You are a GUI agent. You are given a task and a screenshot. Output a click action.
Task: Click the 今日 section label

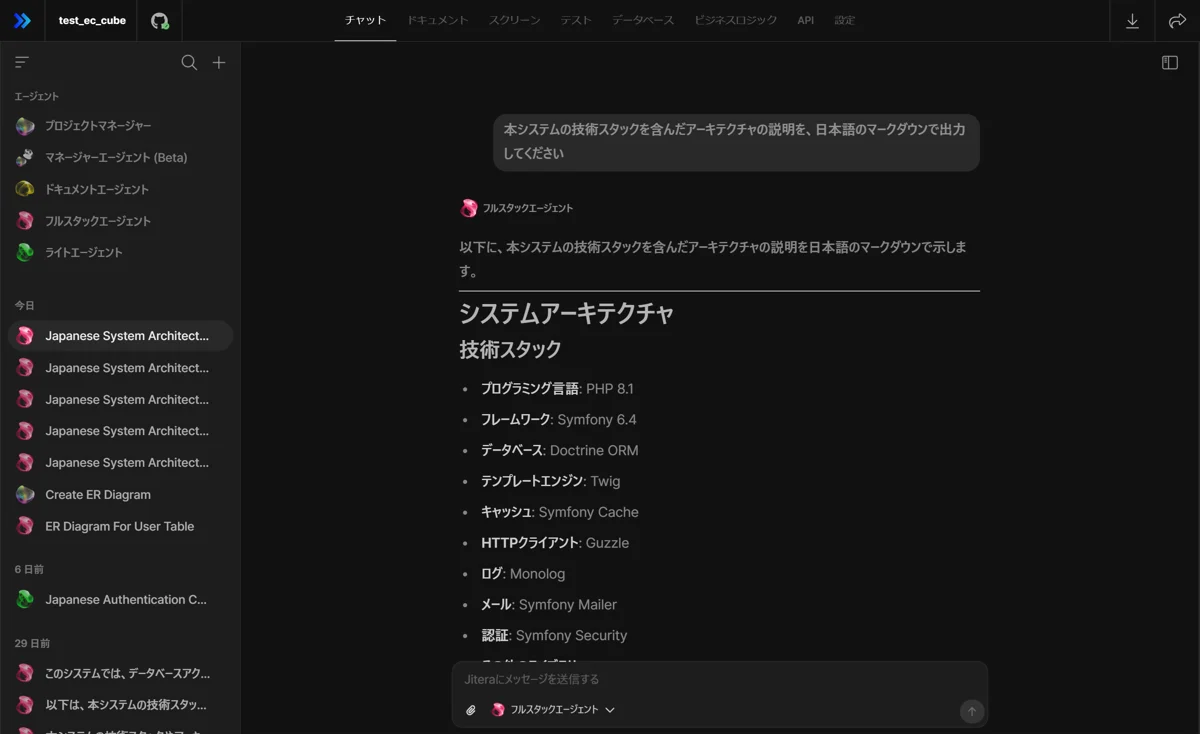pyautogui.click(x=24, y=305)
